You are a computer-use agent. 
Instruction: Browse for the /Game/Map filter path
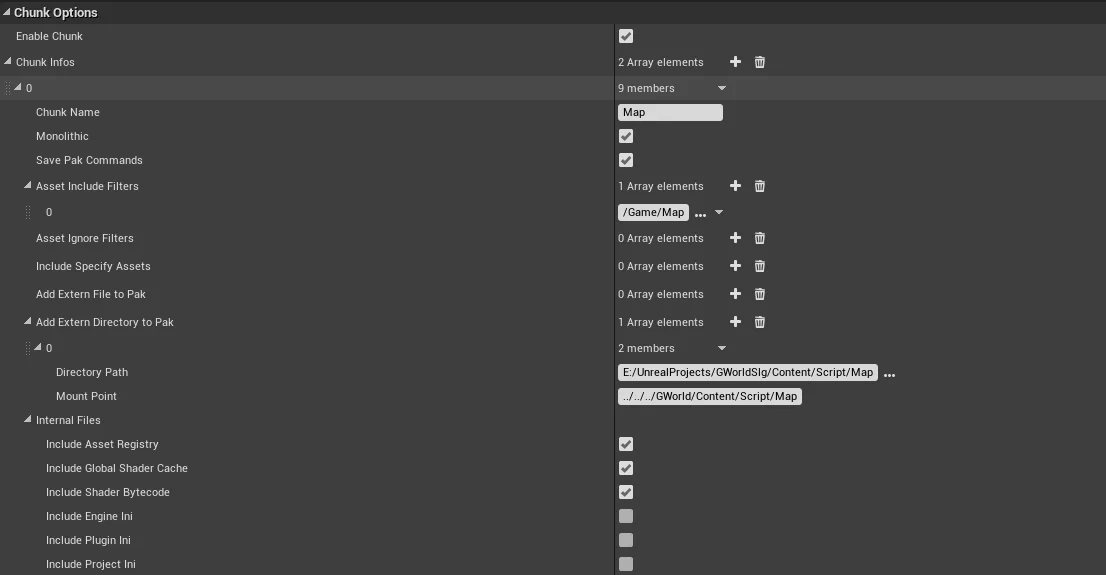click(700, 214)
